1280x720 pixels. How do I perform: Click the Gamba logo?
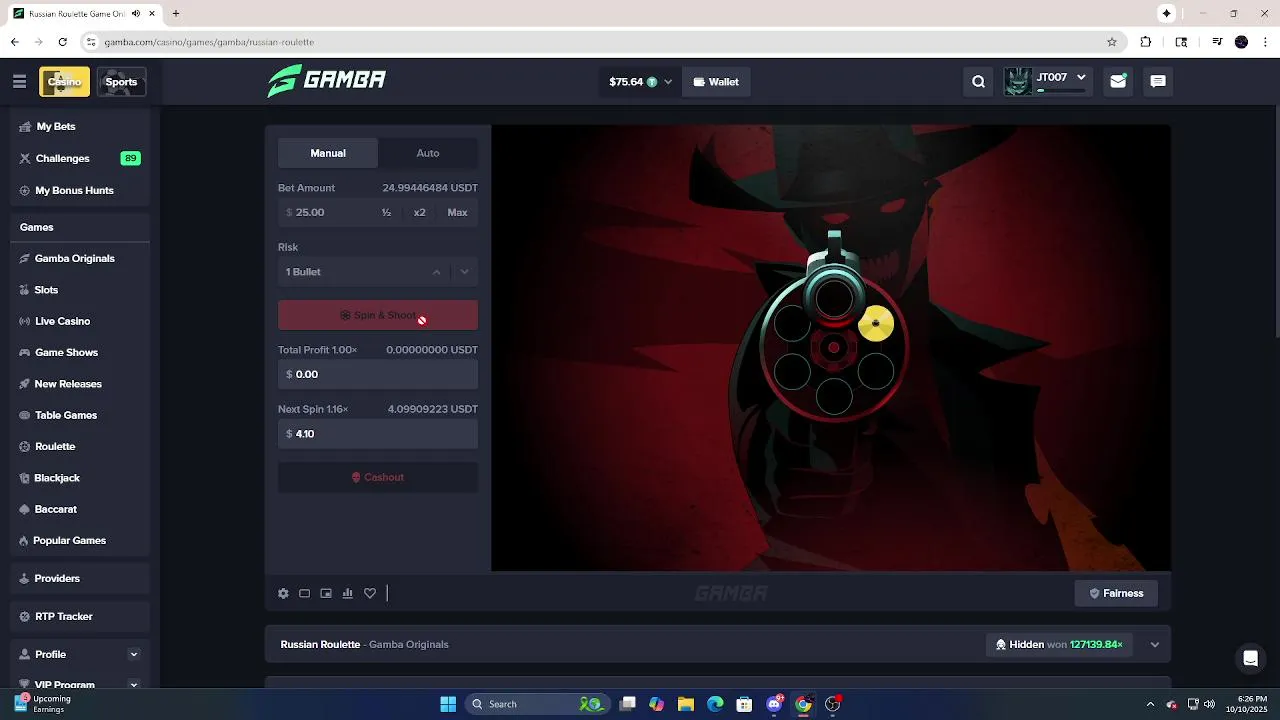point(327,81)
